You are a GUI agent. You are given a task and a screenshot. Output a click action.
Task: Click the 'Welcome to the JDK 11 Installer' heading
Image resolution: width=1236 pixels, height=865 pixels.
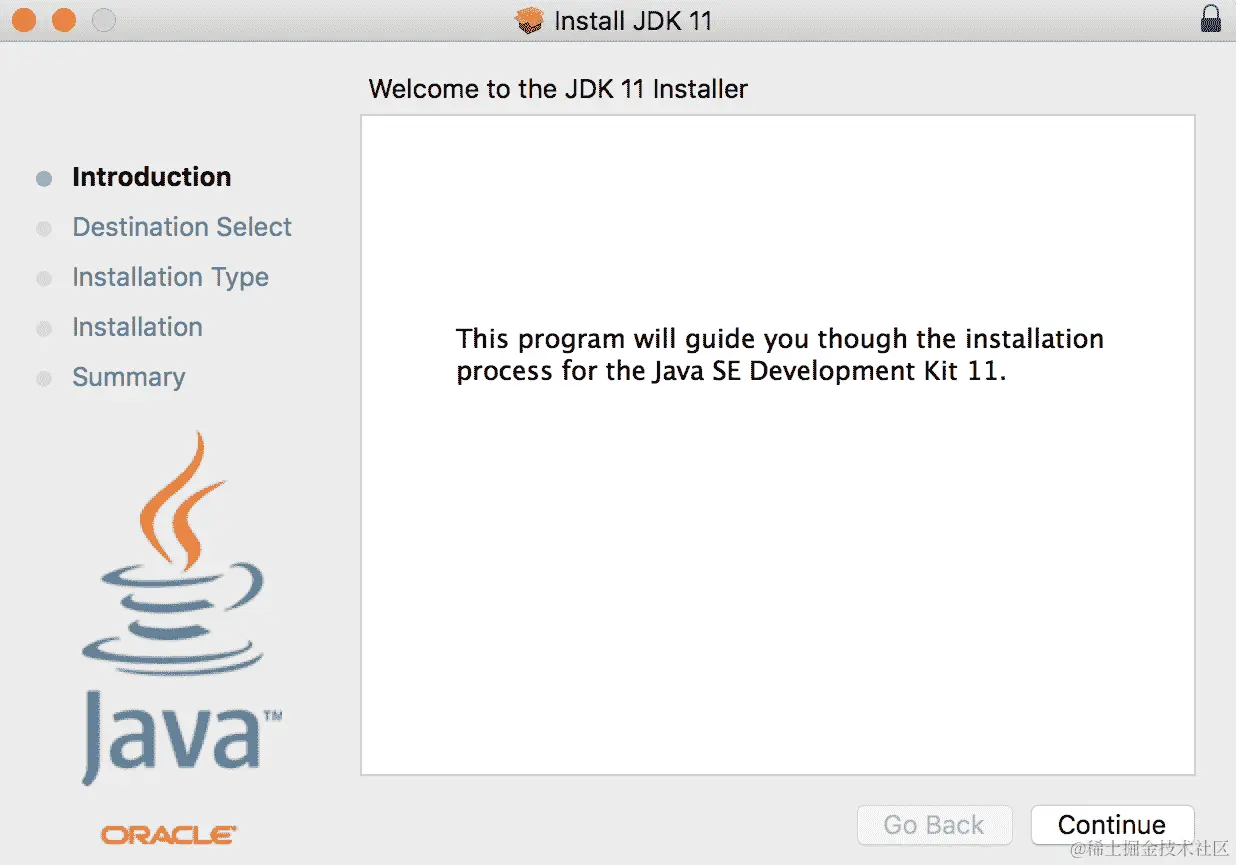point(558,89)
